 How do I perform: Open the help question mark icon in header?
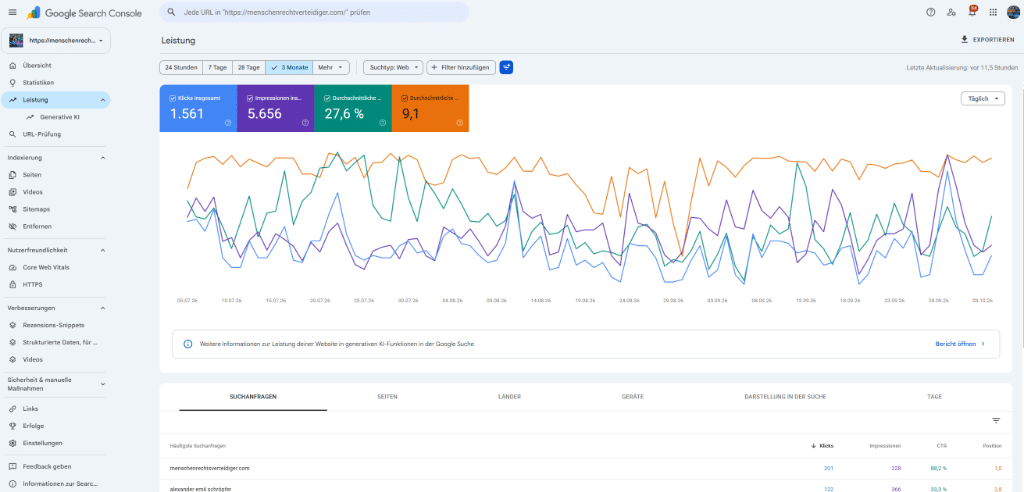[x=931, y=12]
